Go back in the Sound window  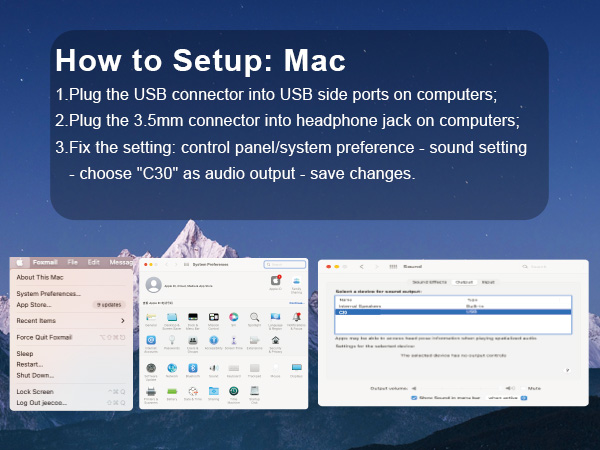point(362,266)
